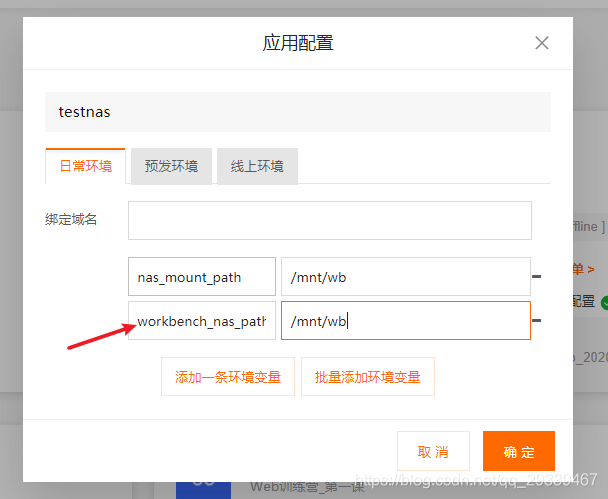The width and height of the screenshot is (608, 499).
Task: Focus the workbench_nas_path value field
Action: point(406,321)
